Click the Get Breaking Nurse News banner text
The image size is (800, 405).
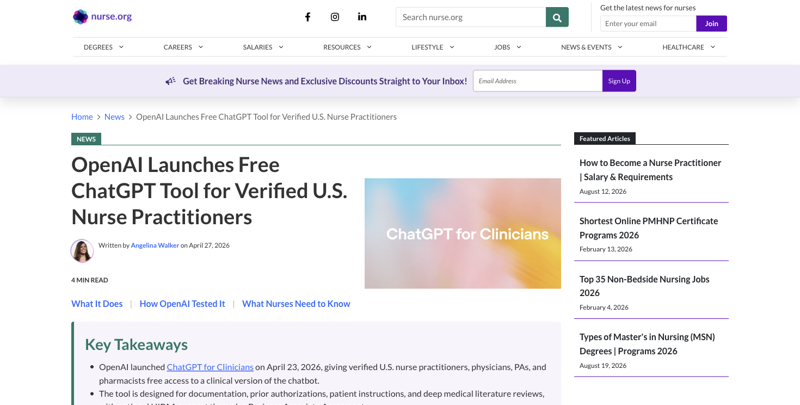(324, 81)
